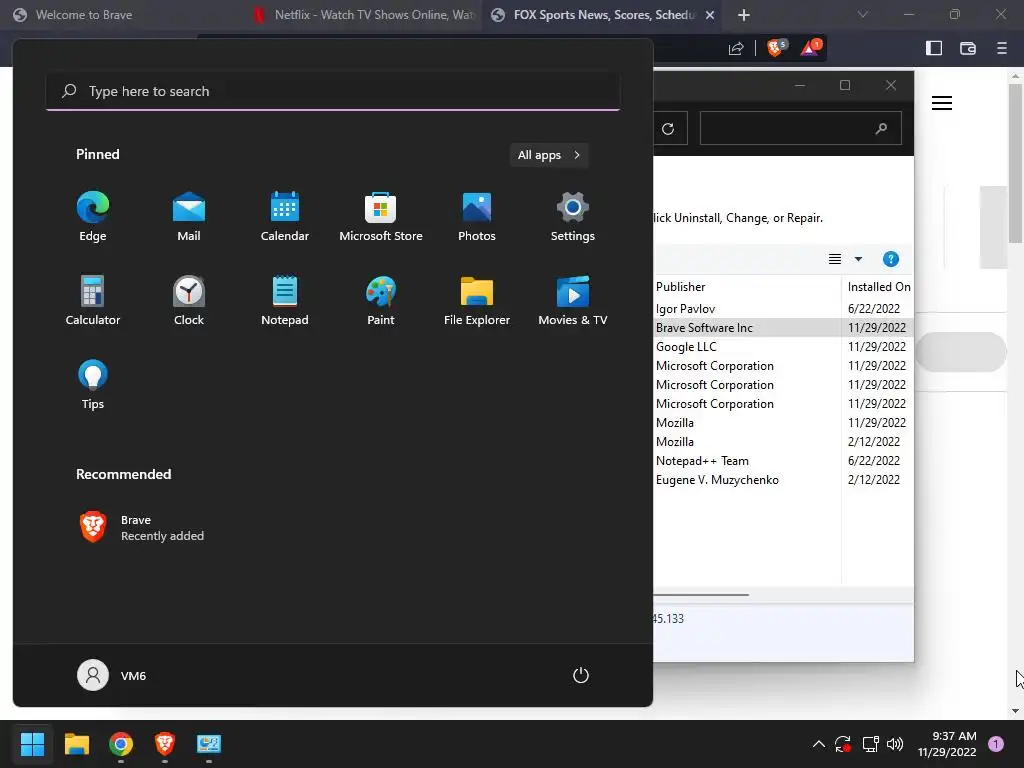Open the All apps list
Viewport: 1024px width, 768px height.
pyautogui.click(x=549, y=155)
